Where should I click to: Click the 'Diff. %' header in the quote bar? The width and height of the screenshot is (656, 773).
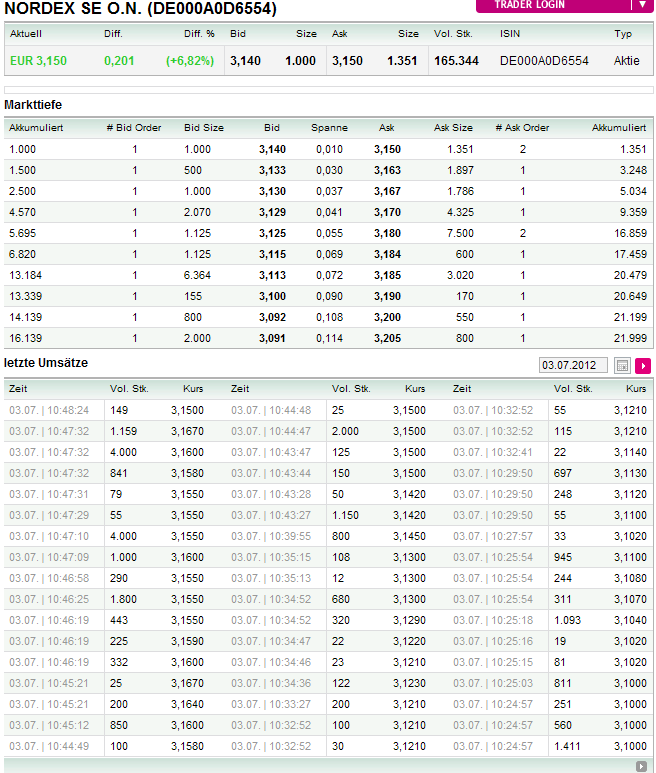click(199, 34)
